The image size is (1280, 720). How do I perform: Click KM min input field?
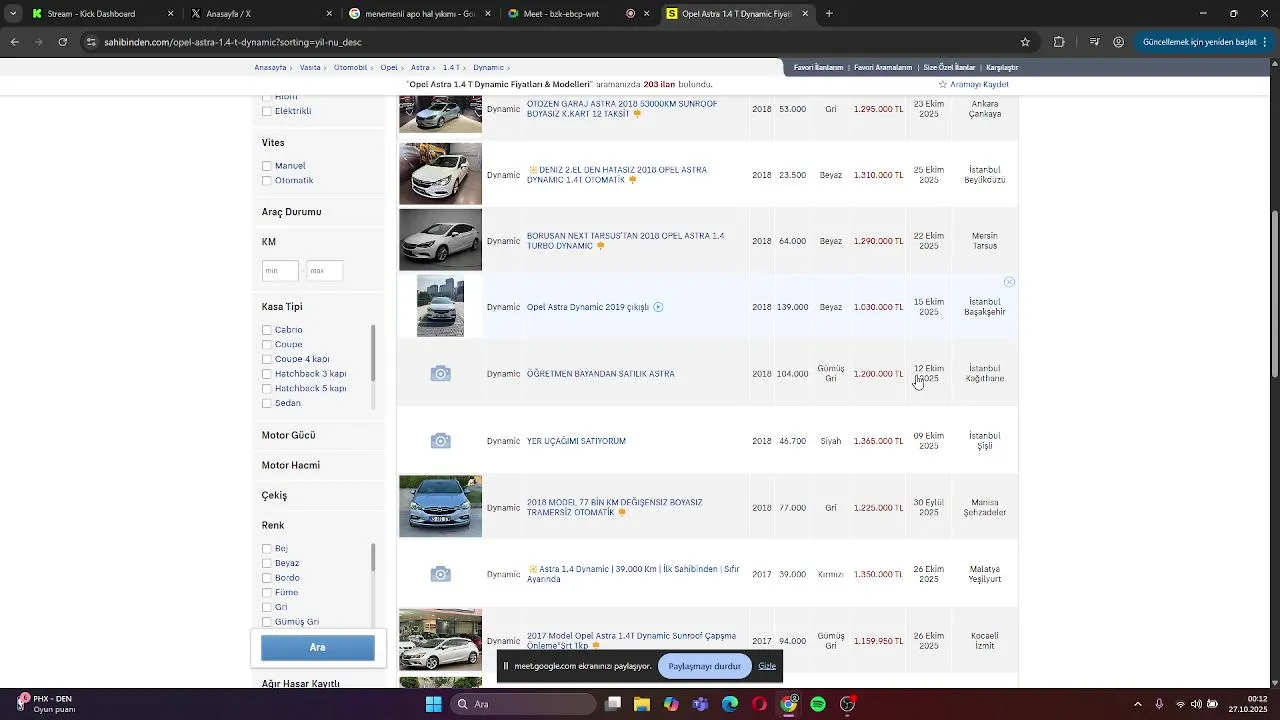(280, 271)
